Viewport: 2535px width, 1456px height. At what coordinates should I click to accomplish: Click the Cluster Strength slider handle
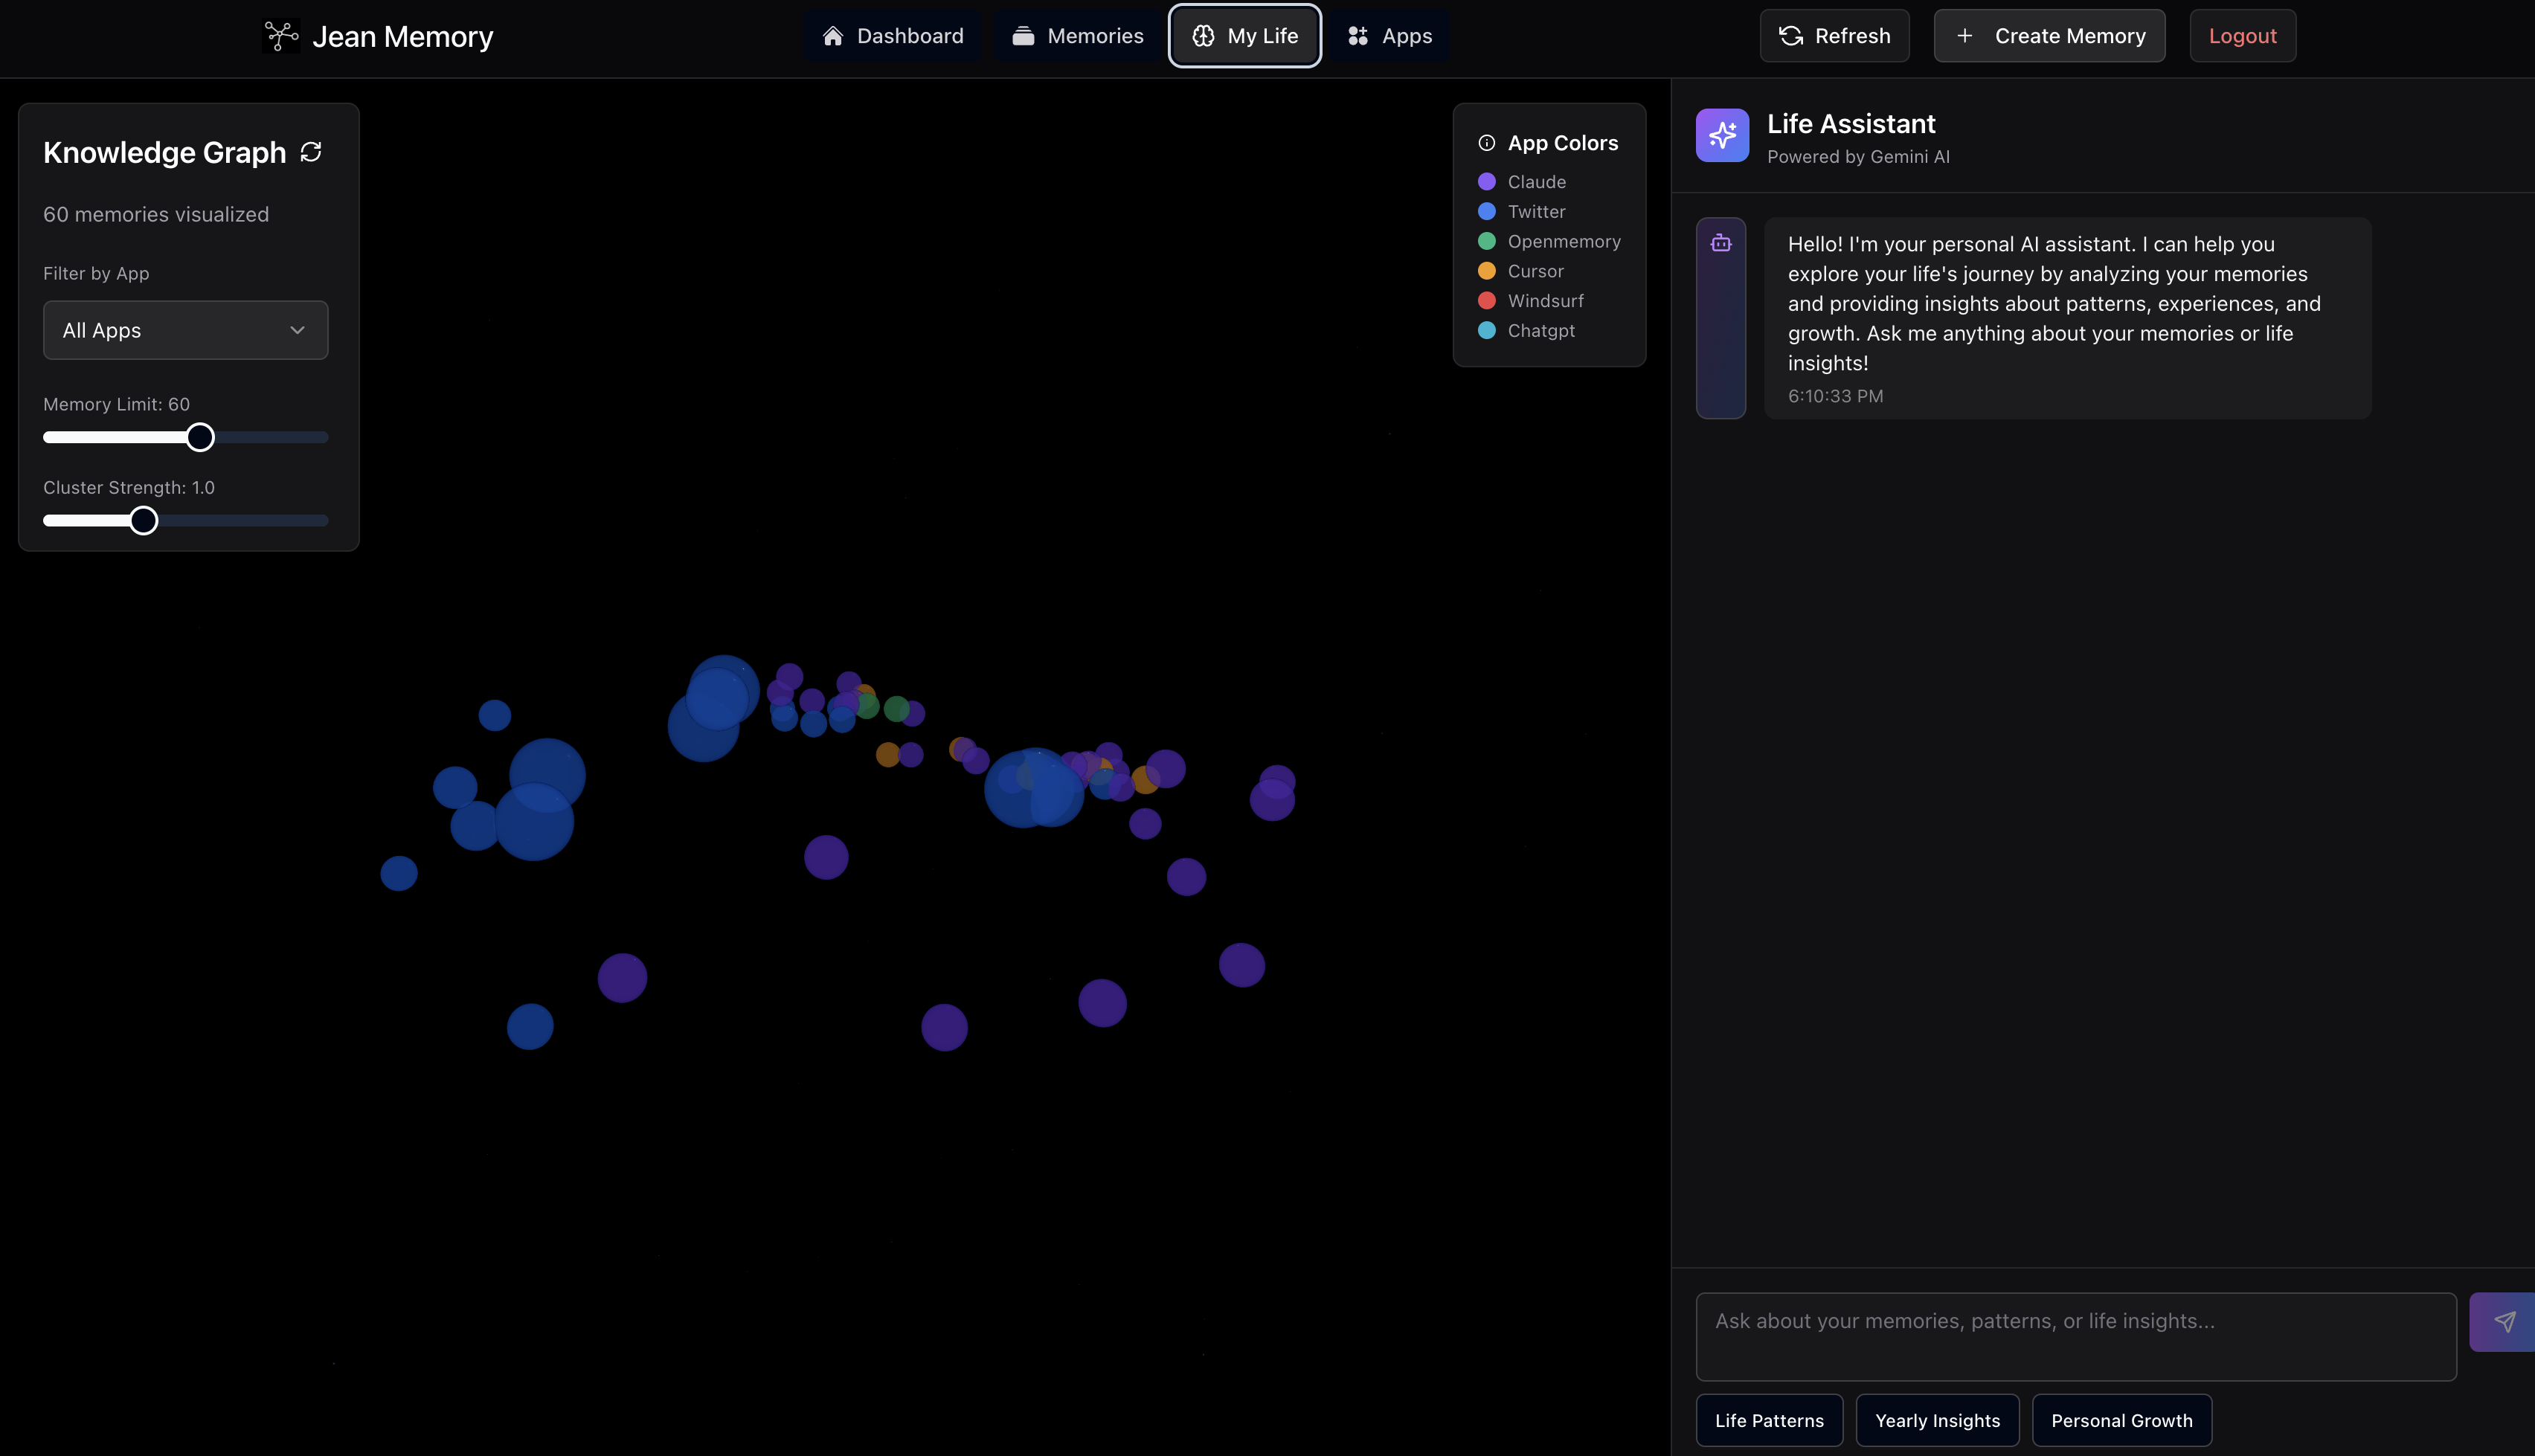(144, 521)
